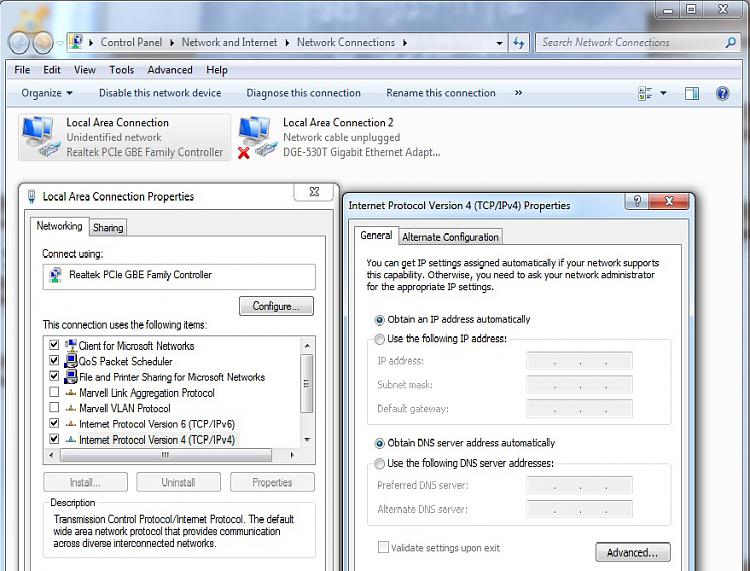Click the search magnifier icon
This screenshot has width=750, height=571.
[x=730, y=43]
